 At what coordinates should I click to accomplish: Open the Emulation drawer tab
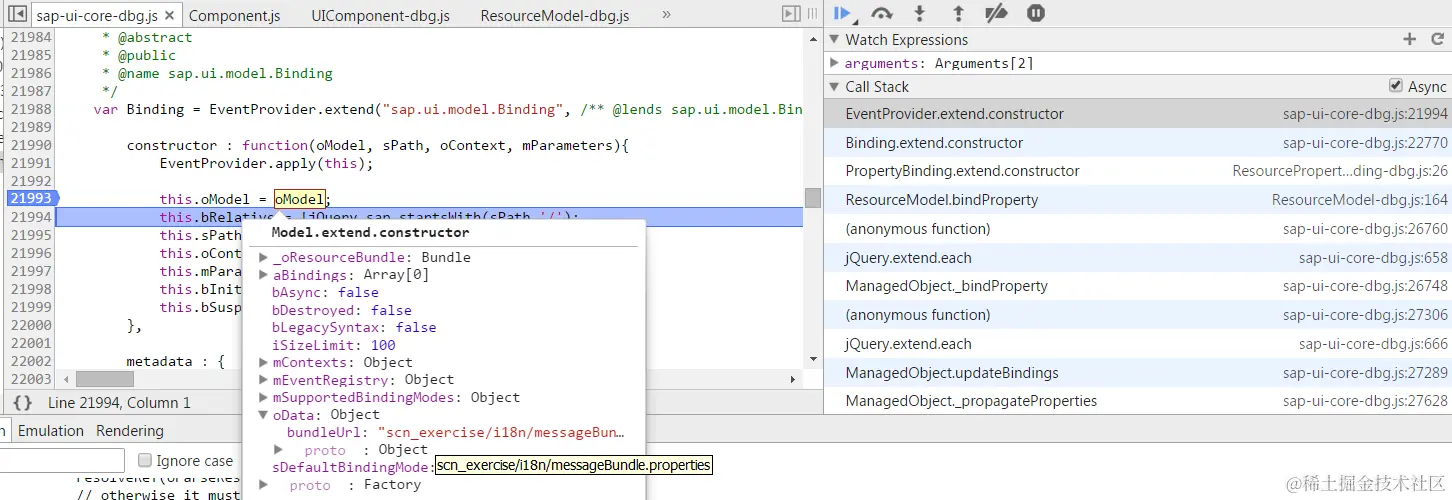click(x=51, y=431)
